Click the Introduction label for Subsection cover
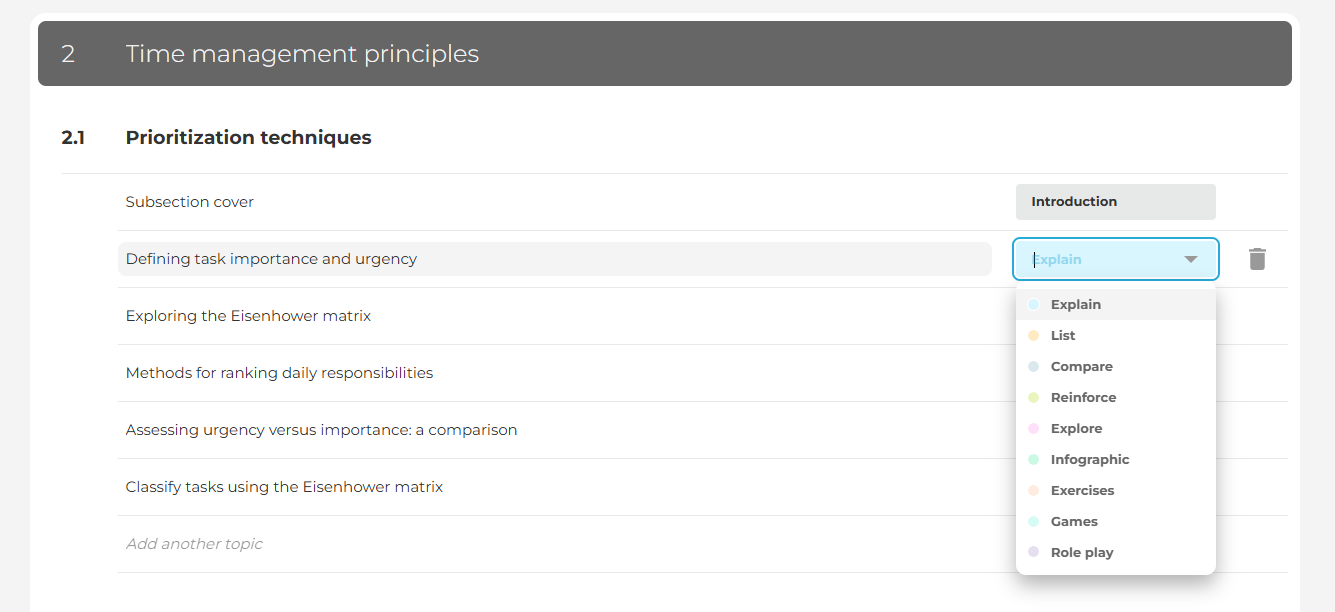 coord(1115,202)
